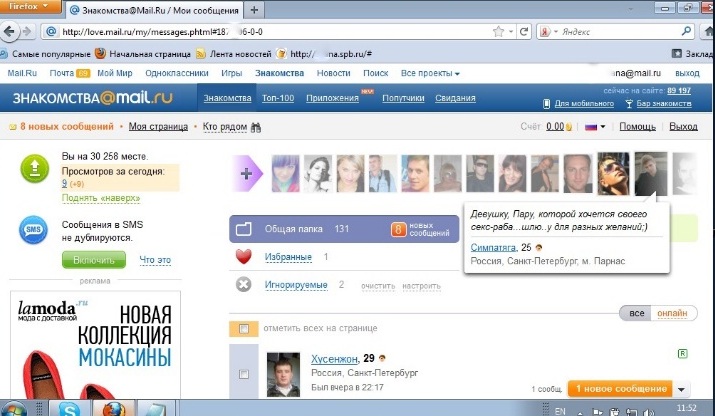Select the Знакомства@Mail.Ru browser tab
715x416 pixels.
click(x=154, y=10)
